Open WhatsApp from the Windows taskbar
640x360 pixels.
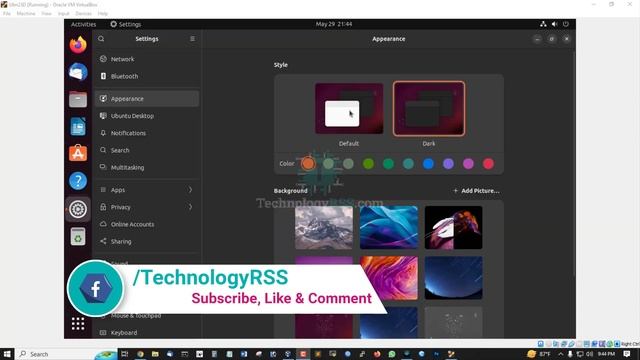392,354
